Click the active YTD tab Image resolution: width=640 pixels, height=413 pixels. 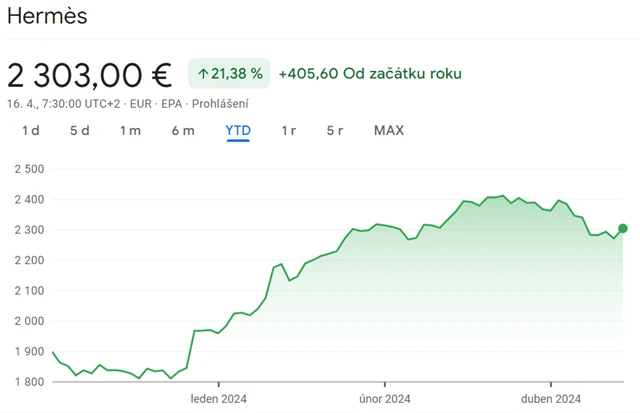point(238,131)
